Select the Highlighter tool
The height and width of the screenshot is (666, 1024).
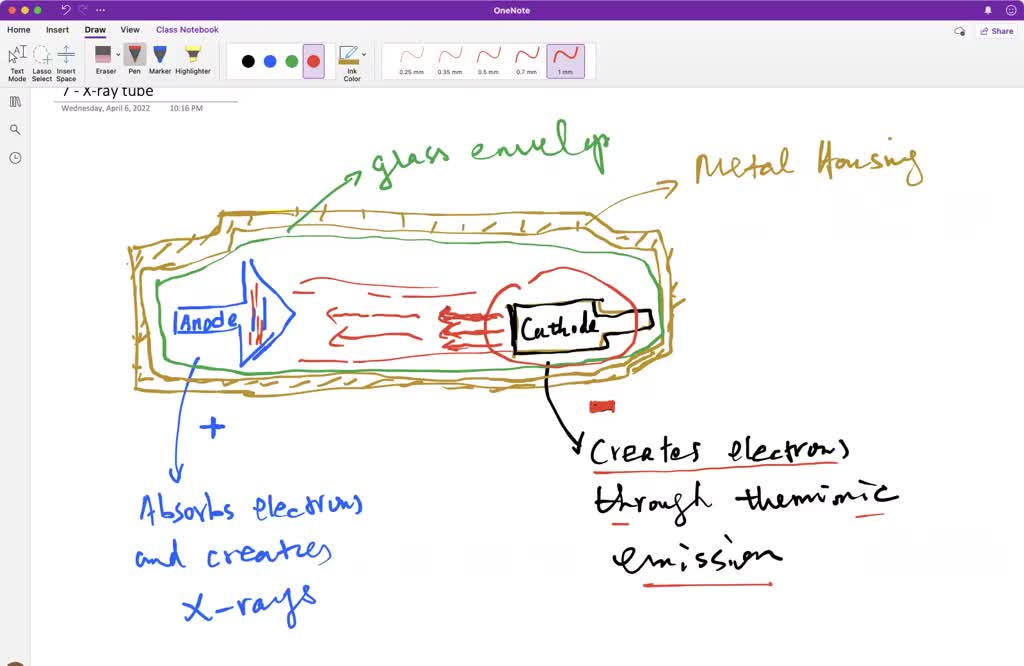click(x=193, y=60)
